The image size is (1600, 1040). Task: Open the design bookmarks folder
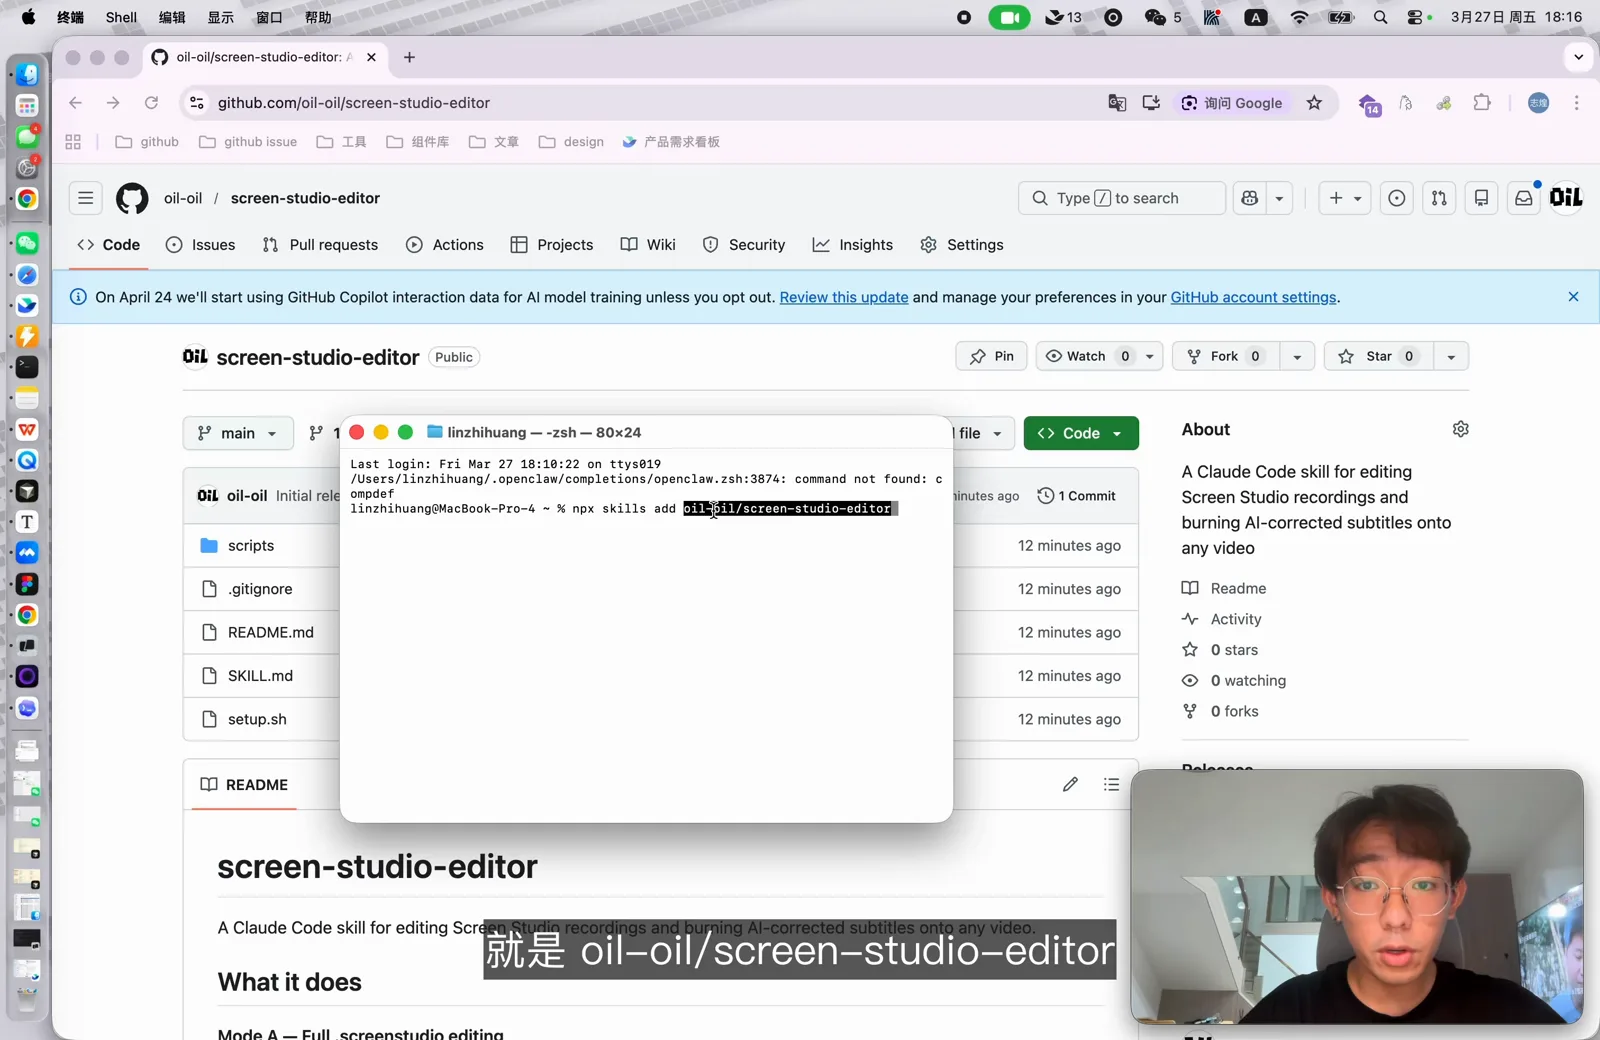pos(571,142)
